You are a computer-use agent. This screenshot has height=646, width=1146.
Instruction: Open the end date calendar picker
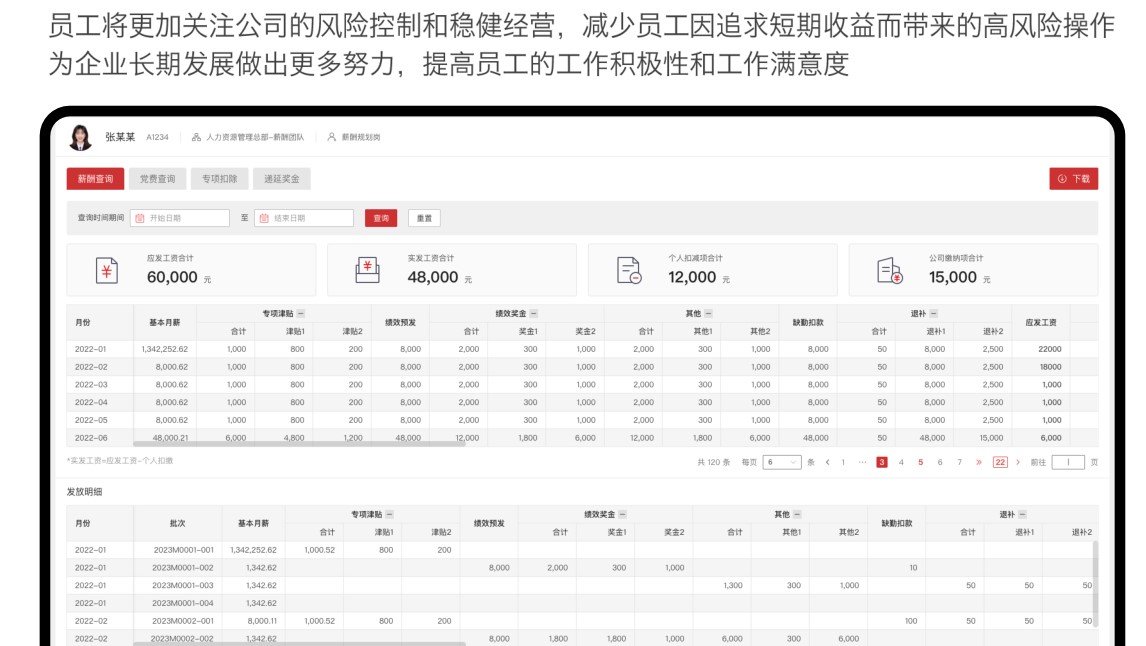[263, 217]
